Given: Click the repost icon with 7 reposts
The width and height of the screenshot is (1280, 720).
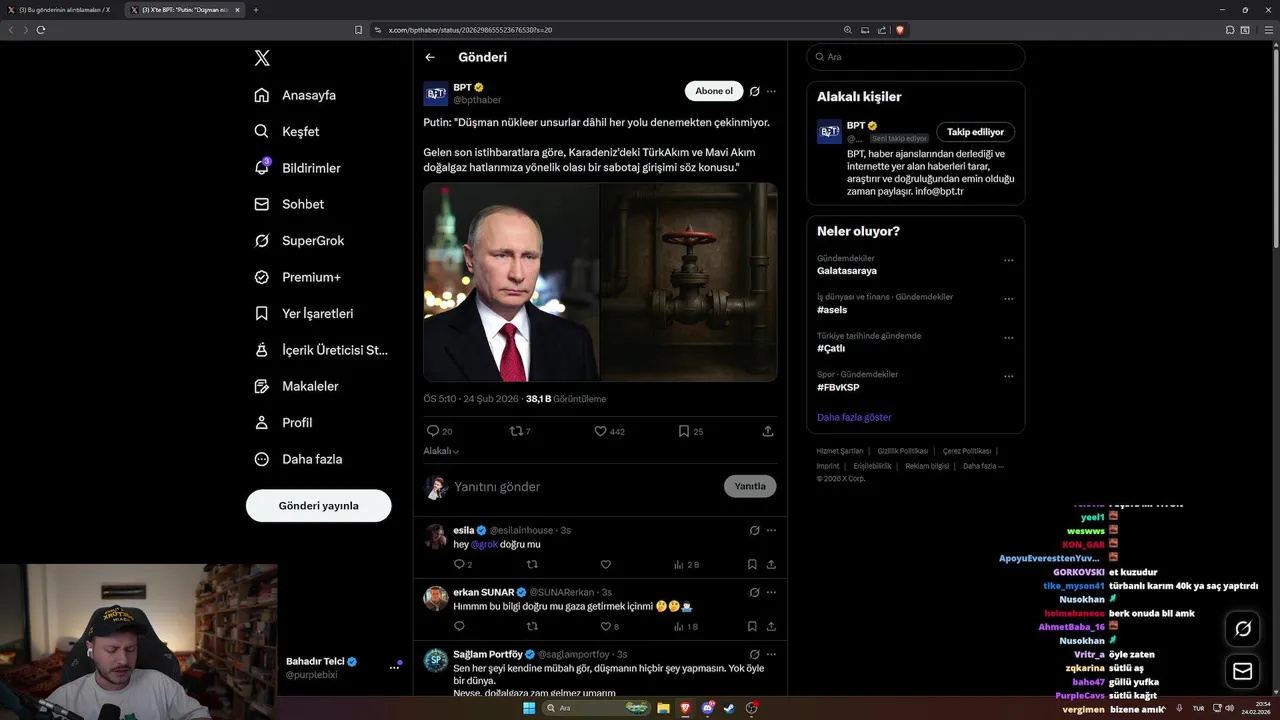Looking at the screenshot, I should pos(516,431).
